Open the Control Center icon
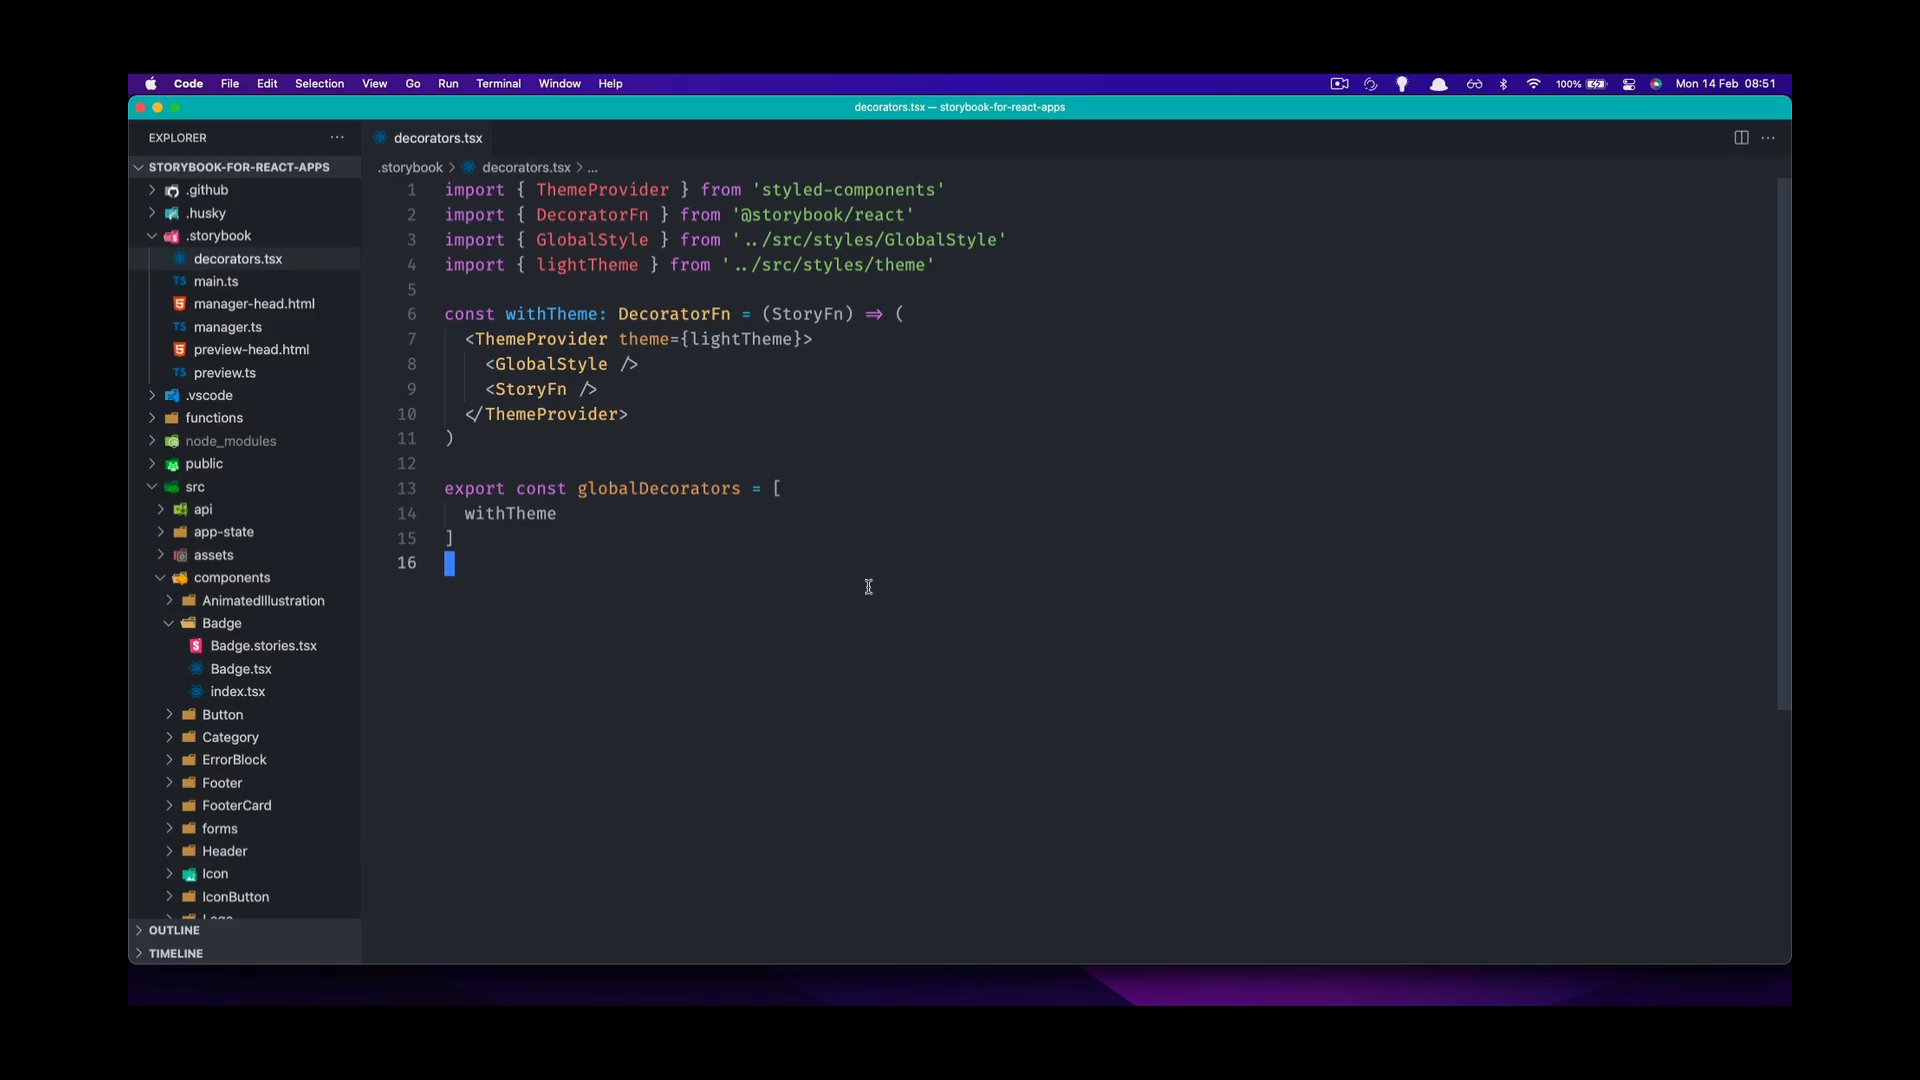1920x1080 pixels. [1629, 84]
